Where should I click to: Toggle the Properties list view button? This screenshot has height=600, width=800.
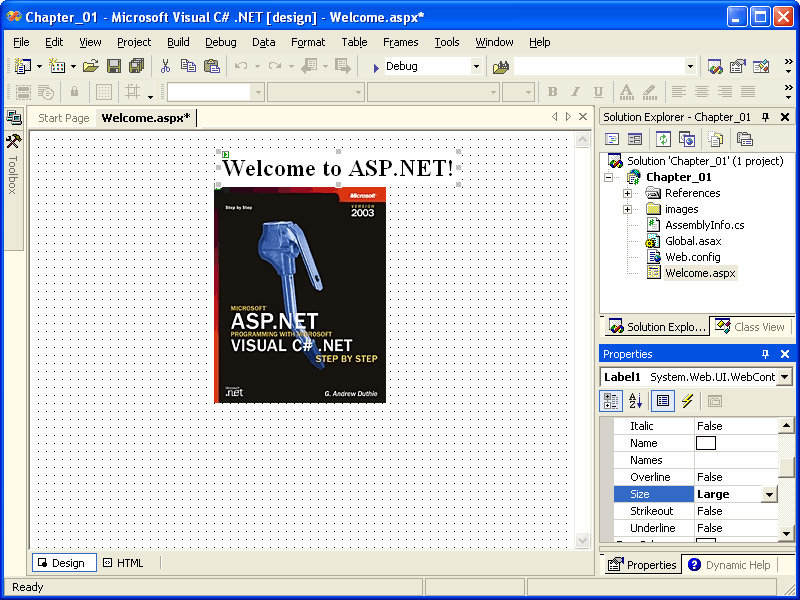point(661,401)
